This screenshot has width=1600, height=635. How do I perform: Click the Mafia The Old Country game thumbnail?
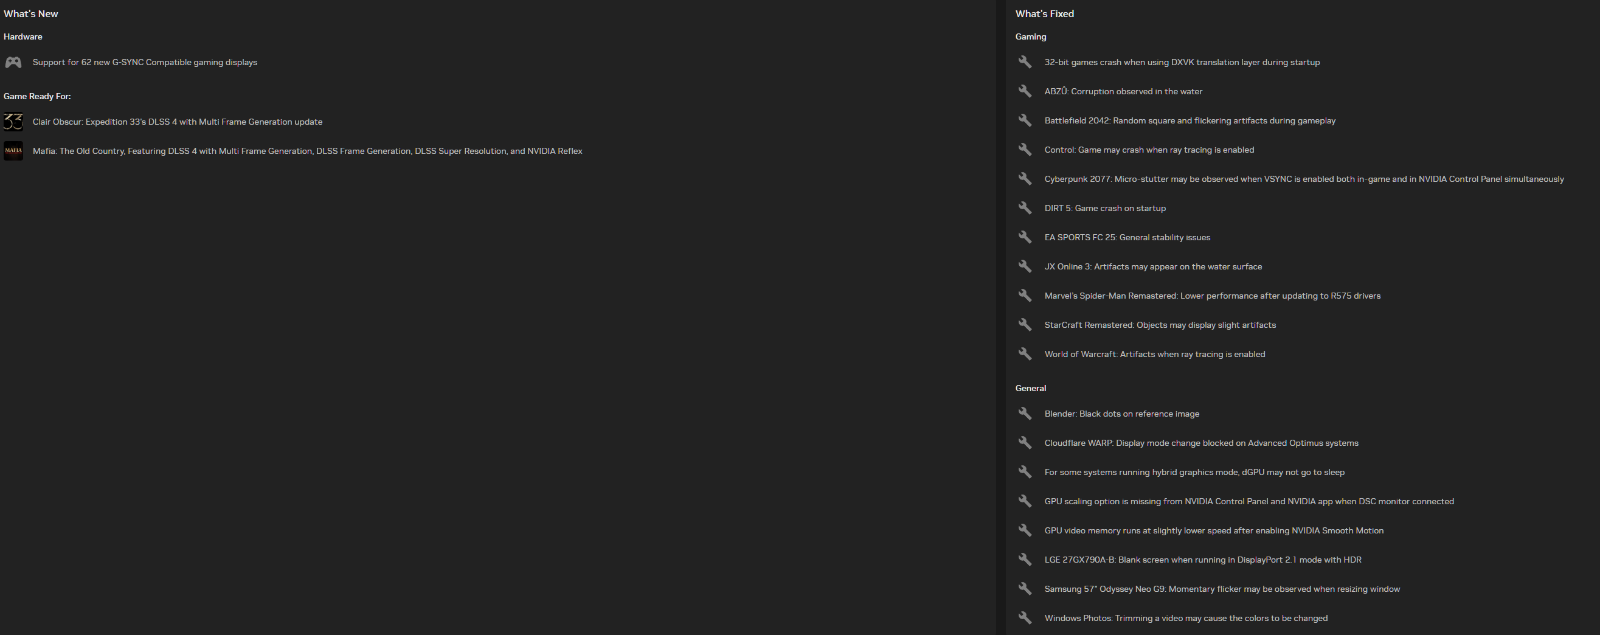(x=13, y=151)
